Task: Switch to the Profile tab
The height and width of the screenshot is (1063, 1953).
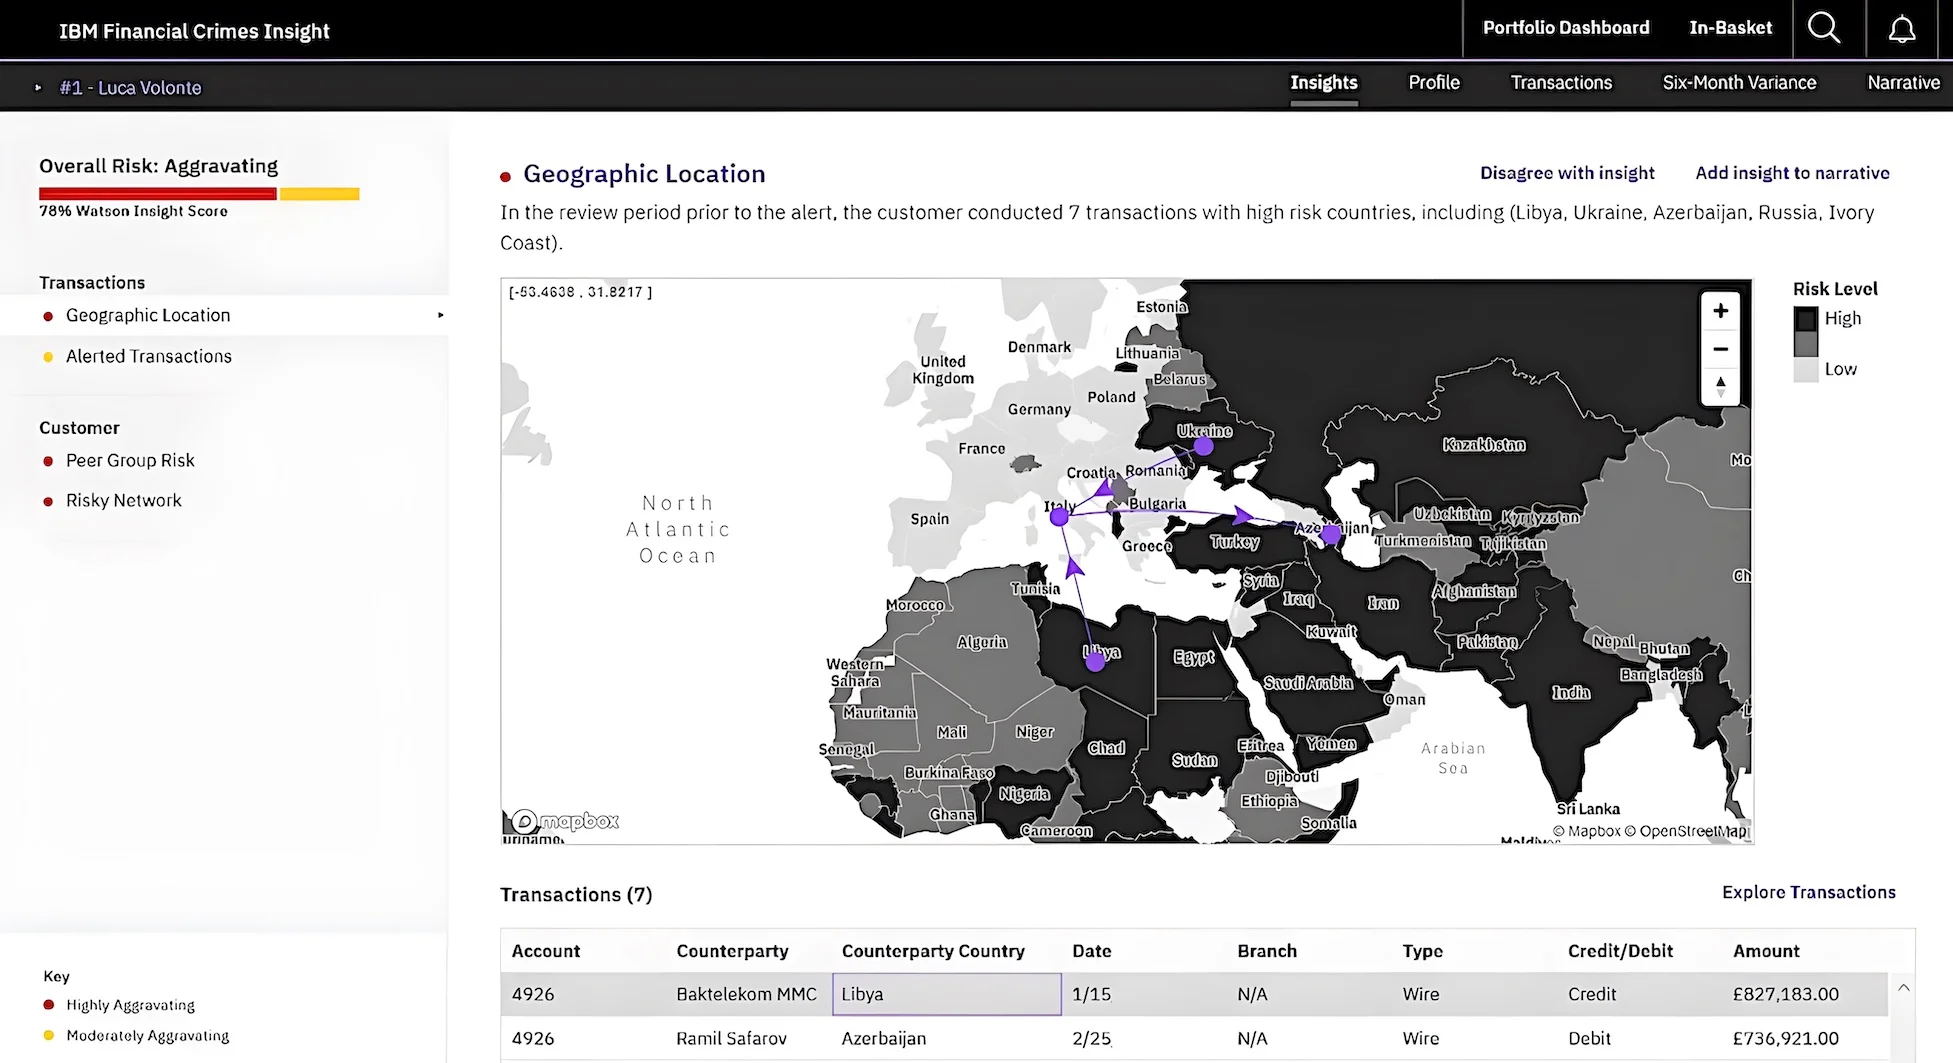Action: (x=1434, y=83)
